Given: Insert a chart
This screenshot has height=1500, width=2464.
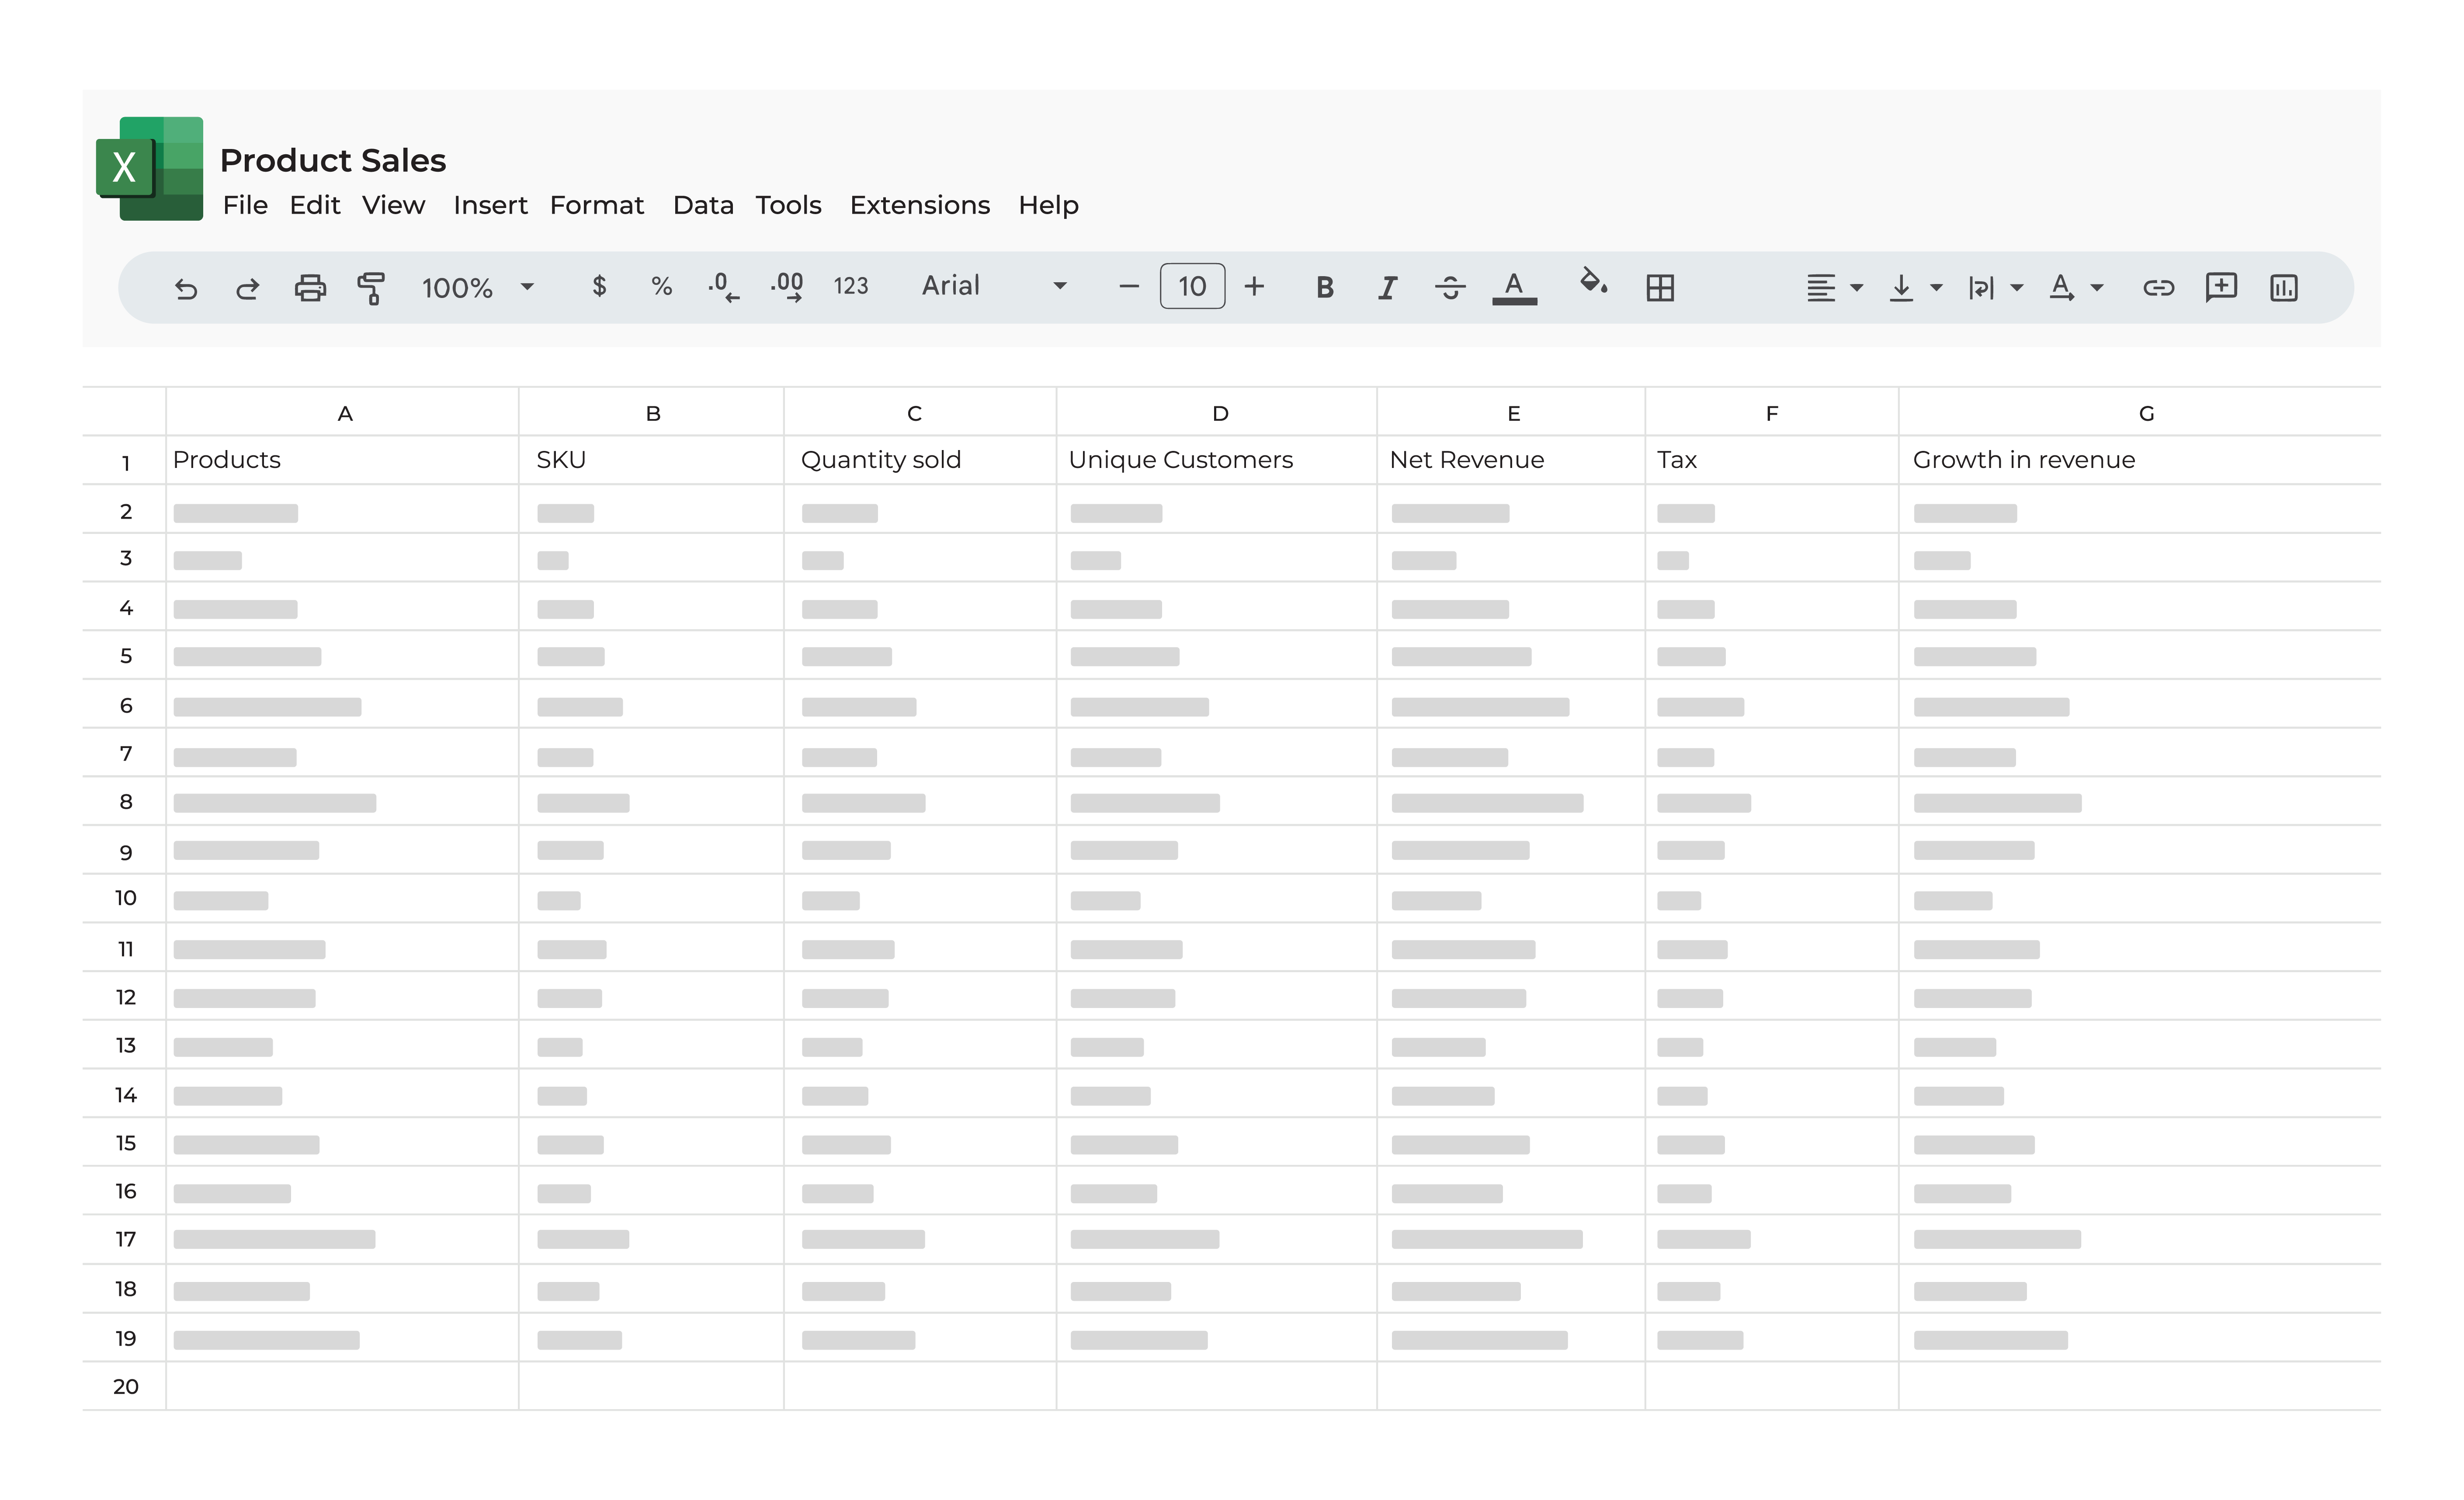Looking at the screenshot, I should (2284, 287).
